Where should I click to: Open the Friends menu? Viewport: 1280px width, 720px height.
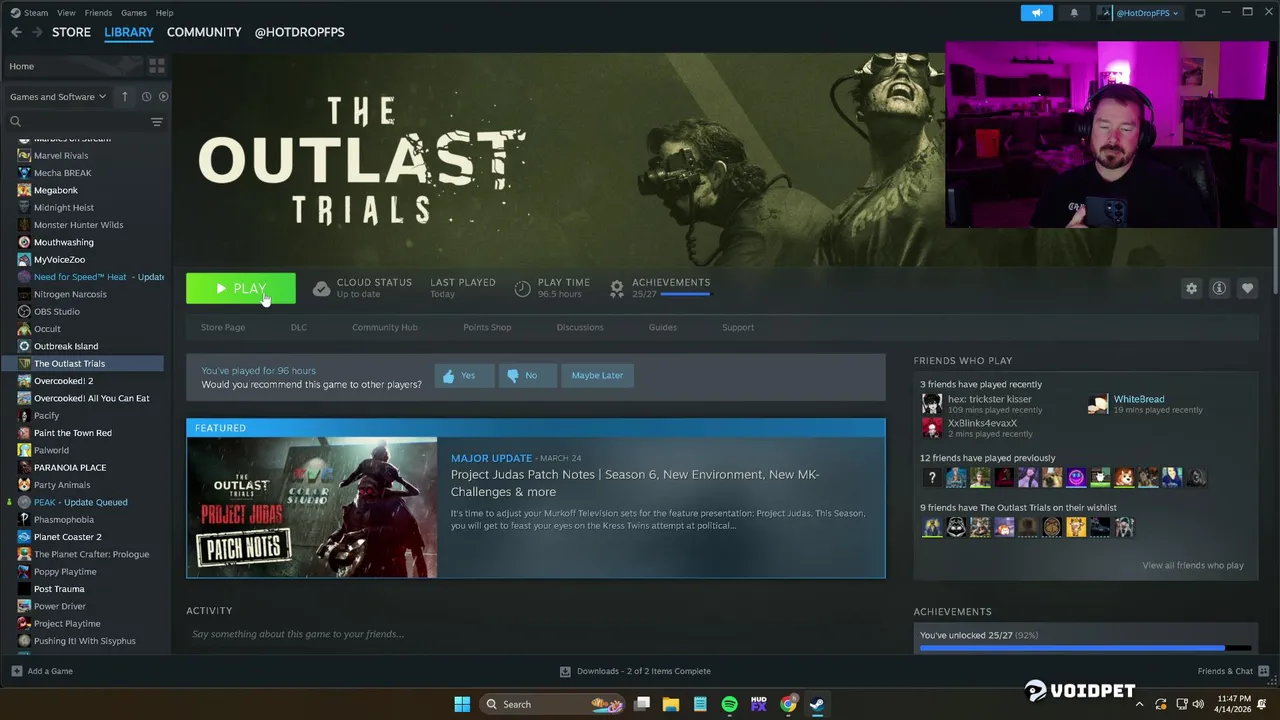(98, 13)
